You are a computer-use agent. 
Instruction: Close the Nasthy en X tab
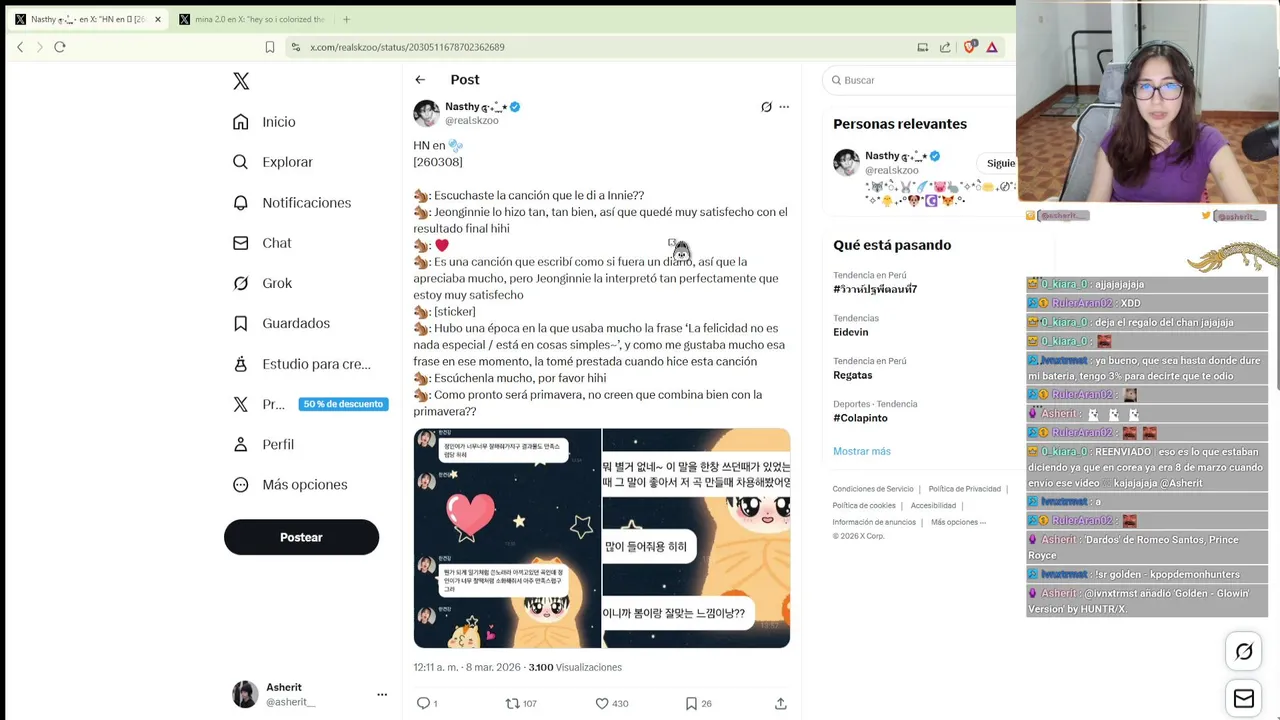(x=157, y=19)
